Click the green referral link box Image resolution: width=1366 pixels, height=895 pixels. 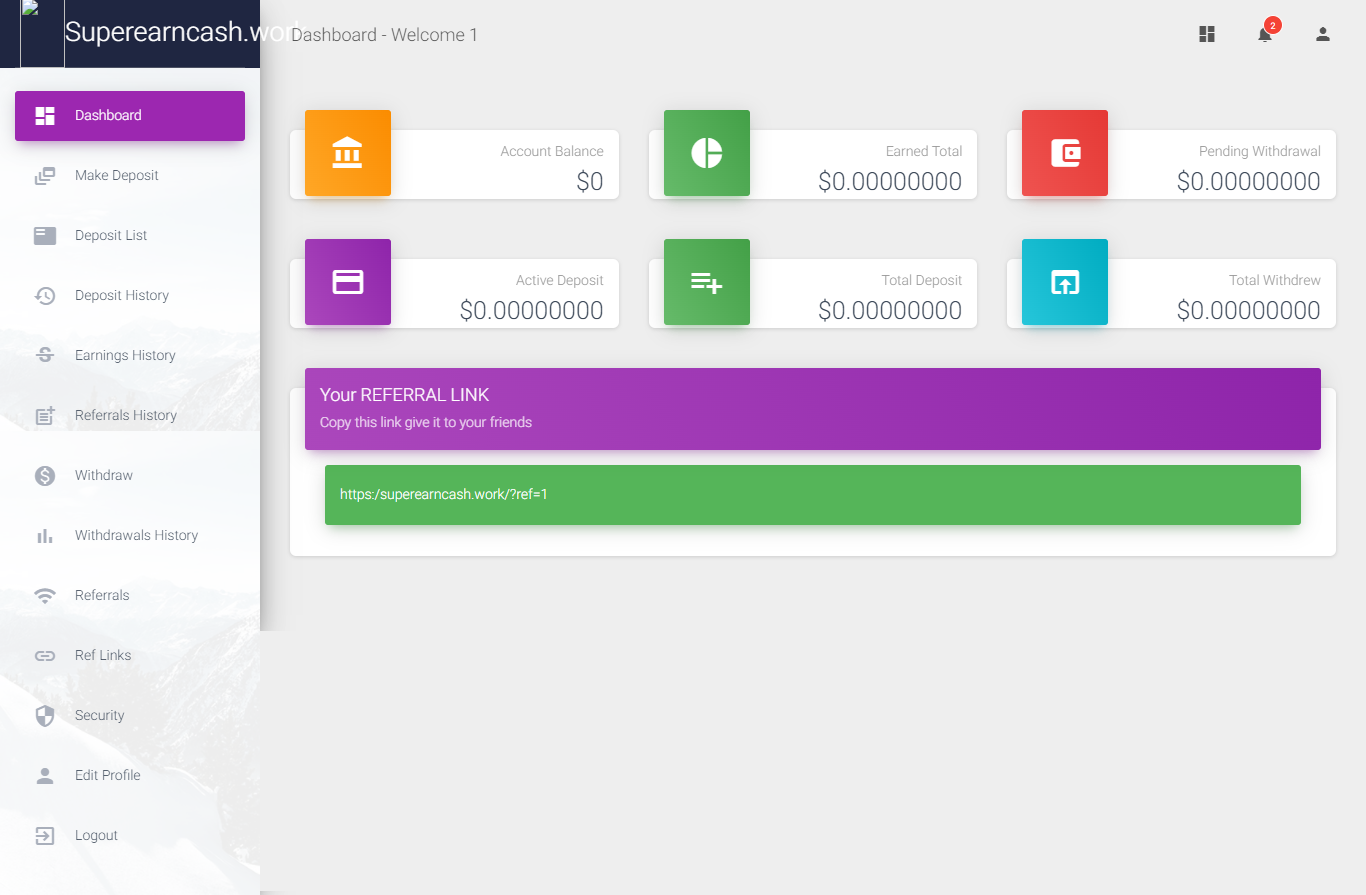[x=812, y=495]
